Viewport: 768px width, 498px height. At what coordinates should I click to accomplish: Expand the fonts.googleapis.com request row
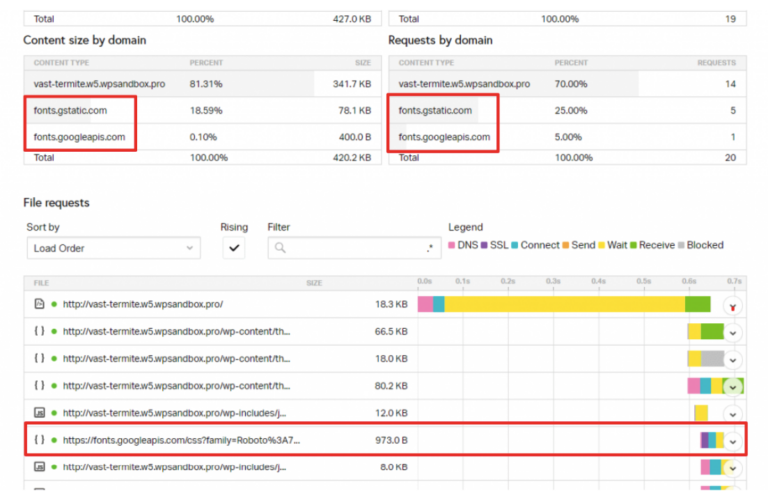pyautogui.click(x=734, y=440)
